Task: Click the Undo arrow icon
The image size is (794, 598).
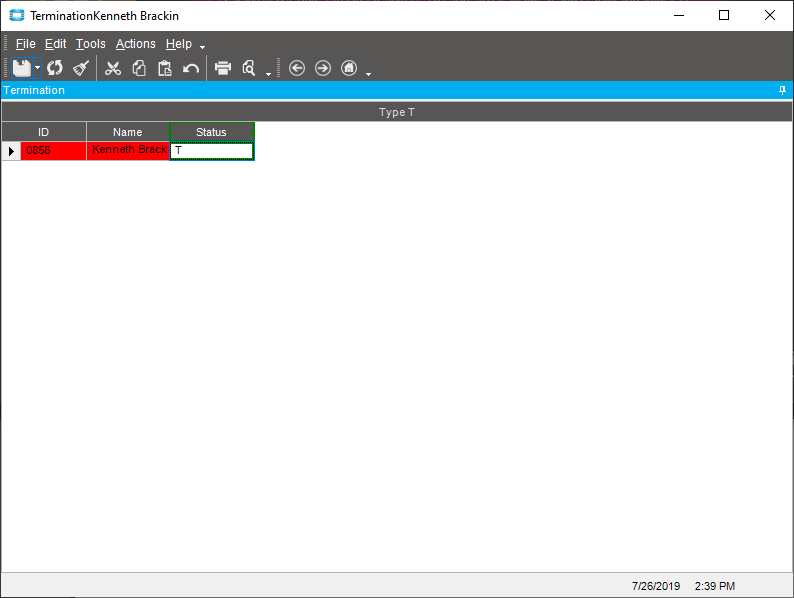Action: pyautogui.click(x=191, y=68)
